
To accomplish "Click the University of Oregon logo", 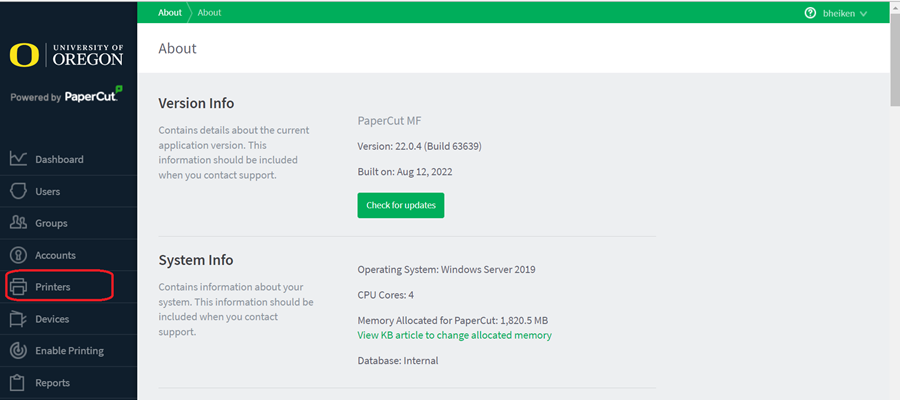I will [x=66, y=55].
